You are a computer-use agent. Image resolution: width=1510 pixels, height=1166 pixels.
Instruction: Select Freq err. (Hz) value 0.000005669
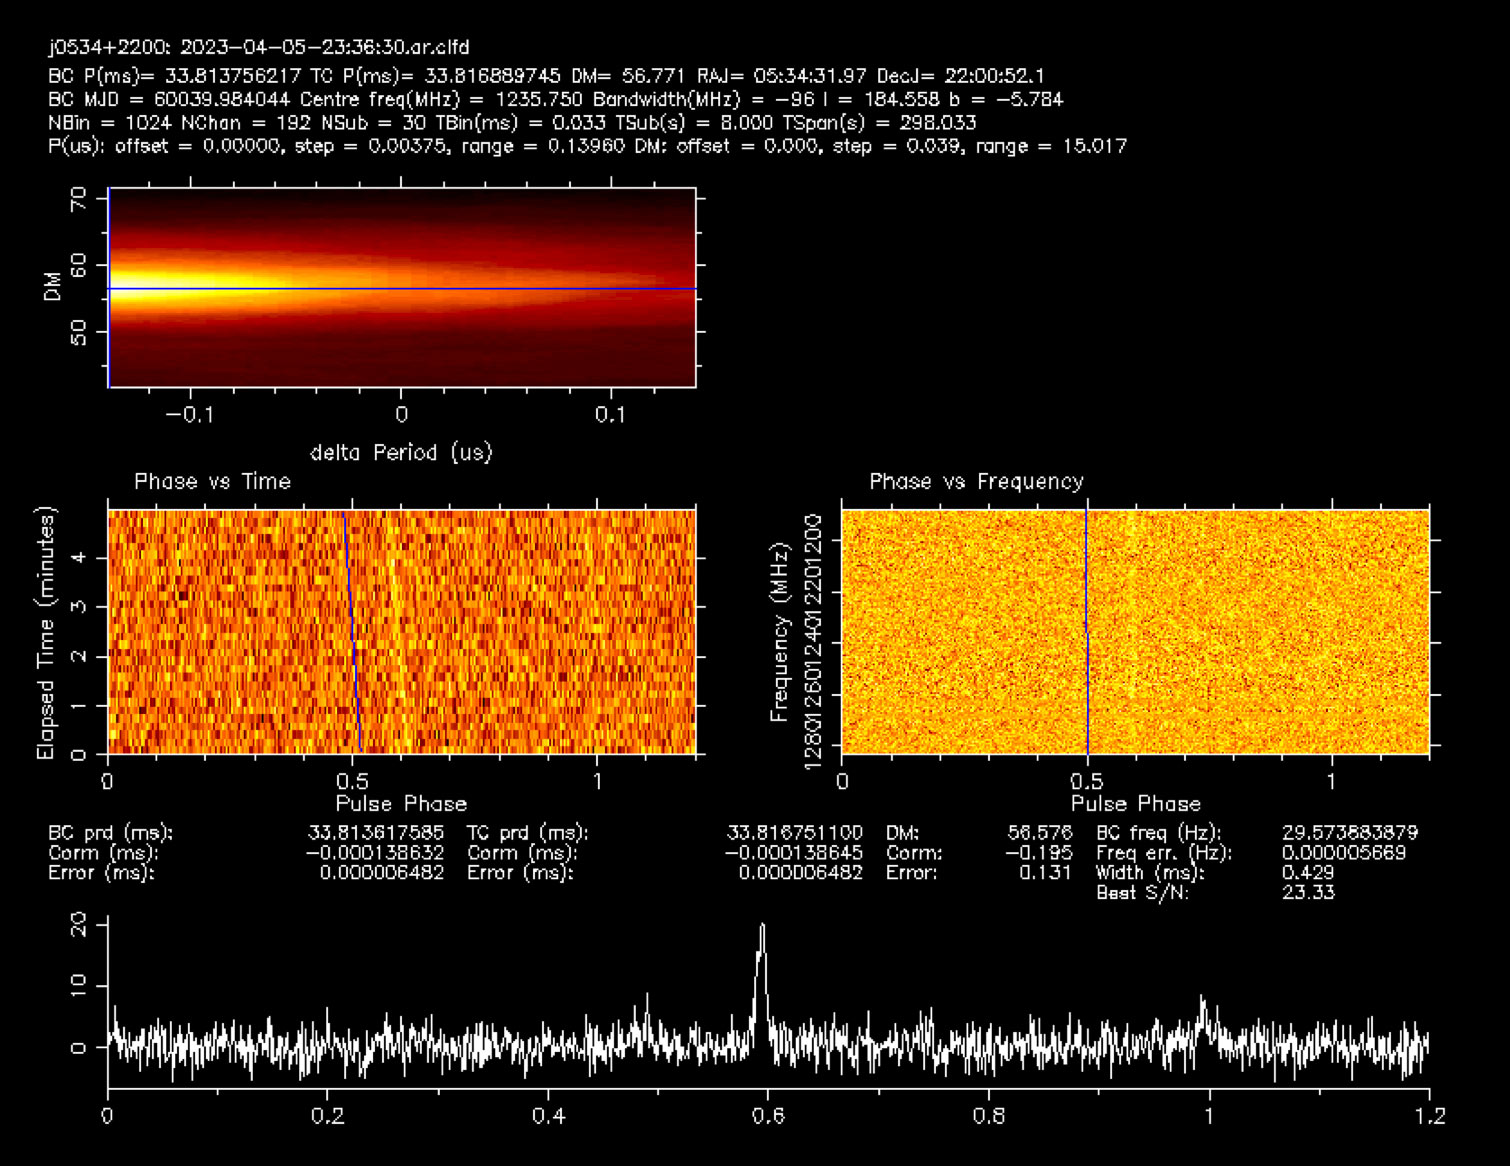point(1344,853)
